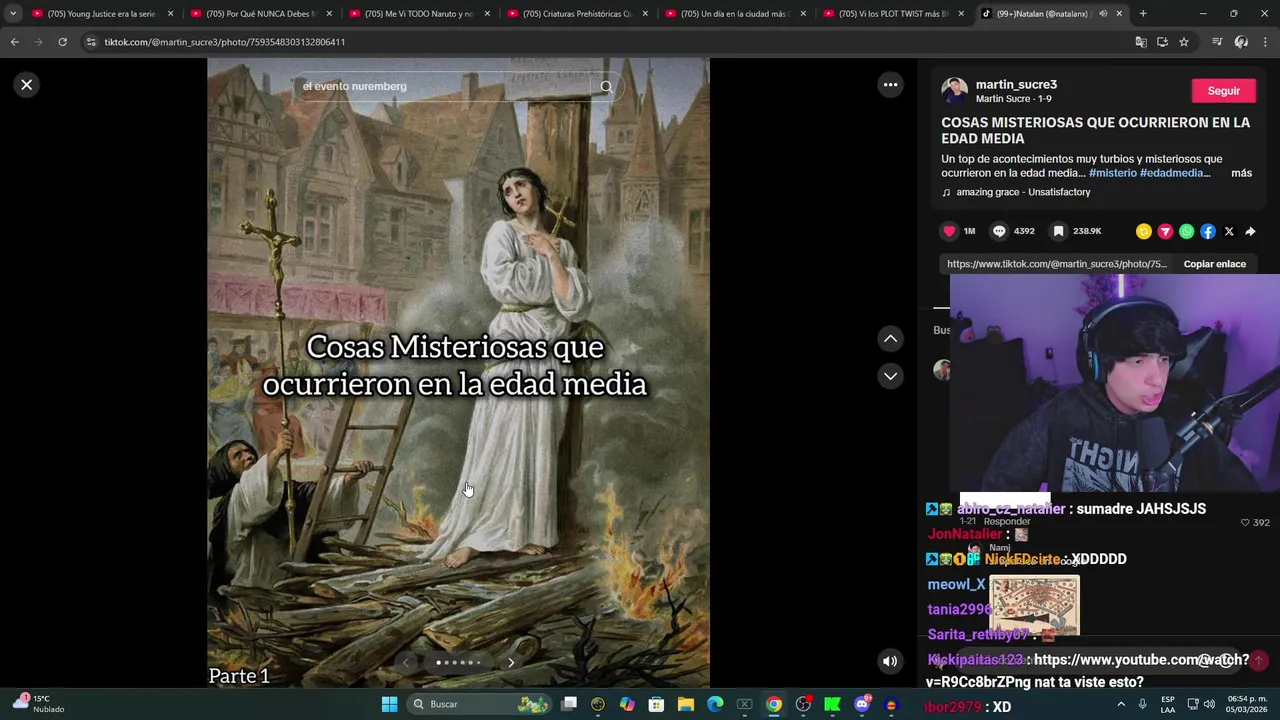Open martin_sucre3 profile avatar
The image size is (1280, 720).
pos(954,91)
